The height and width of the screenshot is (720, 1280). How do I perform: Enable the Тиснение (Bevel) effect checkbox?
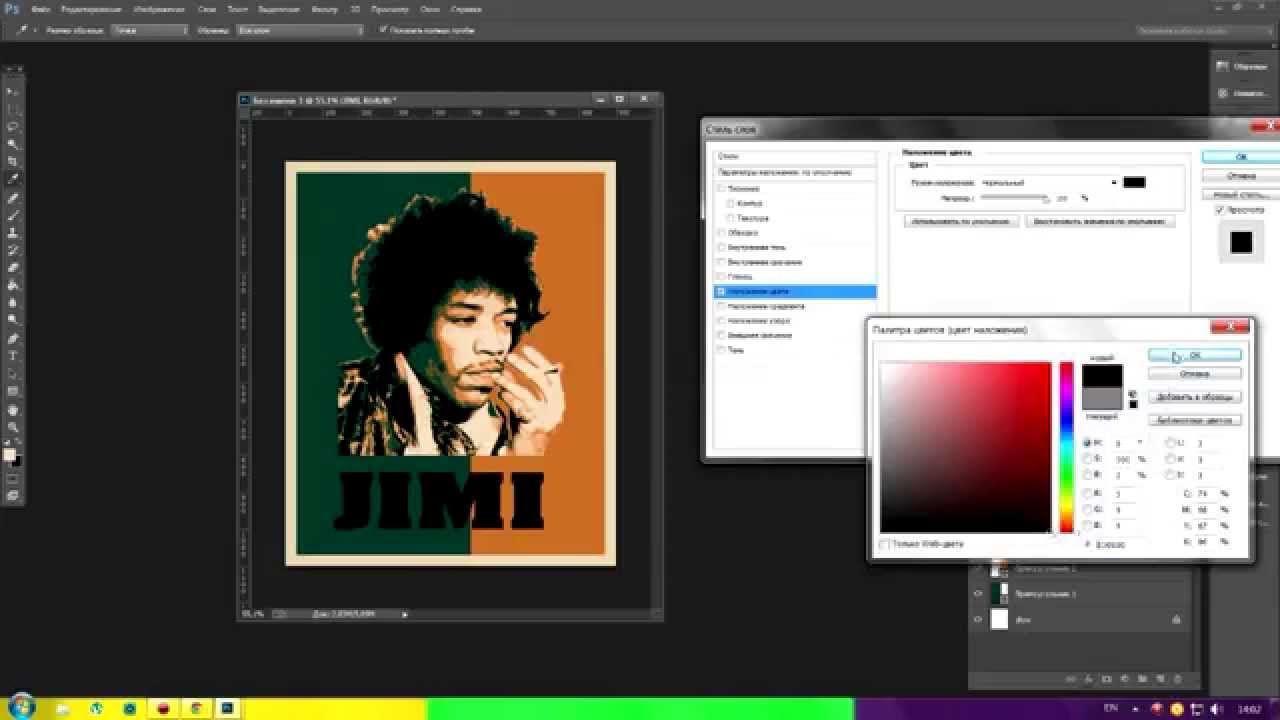click(x=720, y=188)
